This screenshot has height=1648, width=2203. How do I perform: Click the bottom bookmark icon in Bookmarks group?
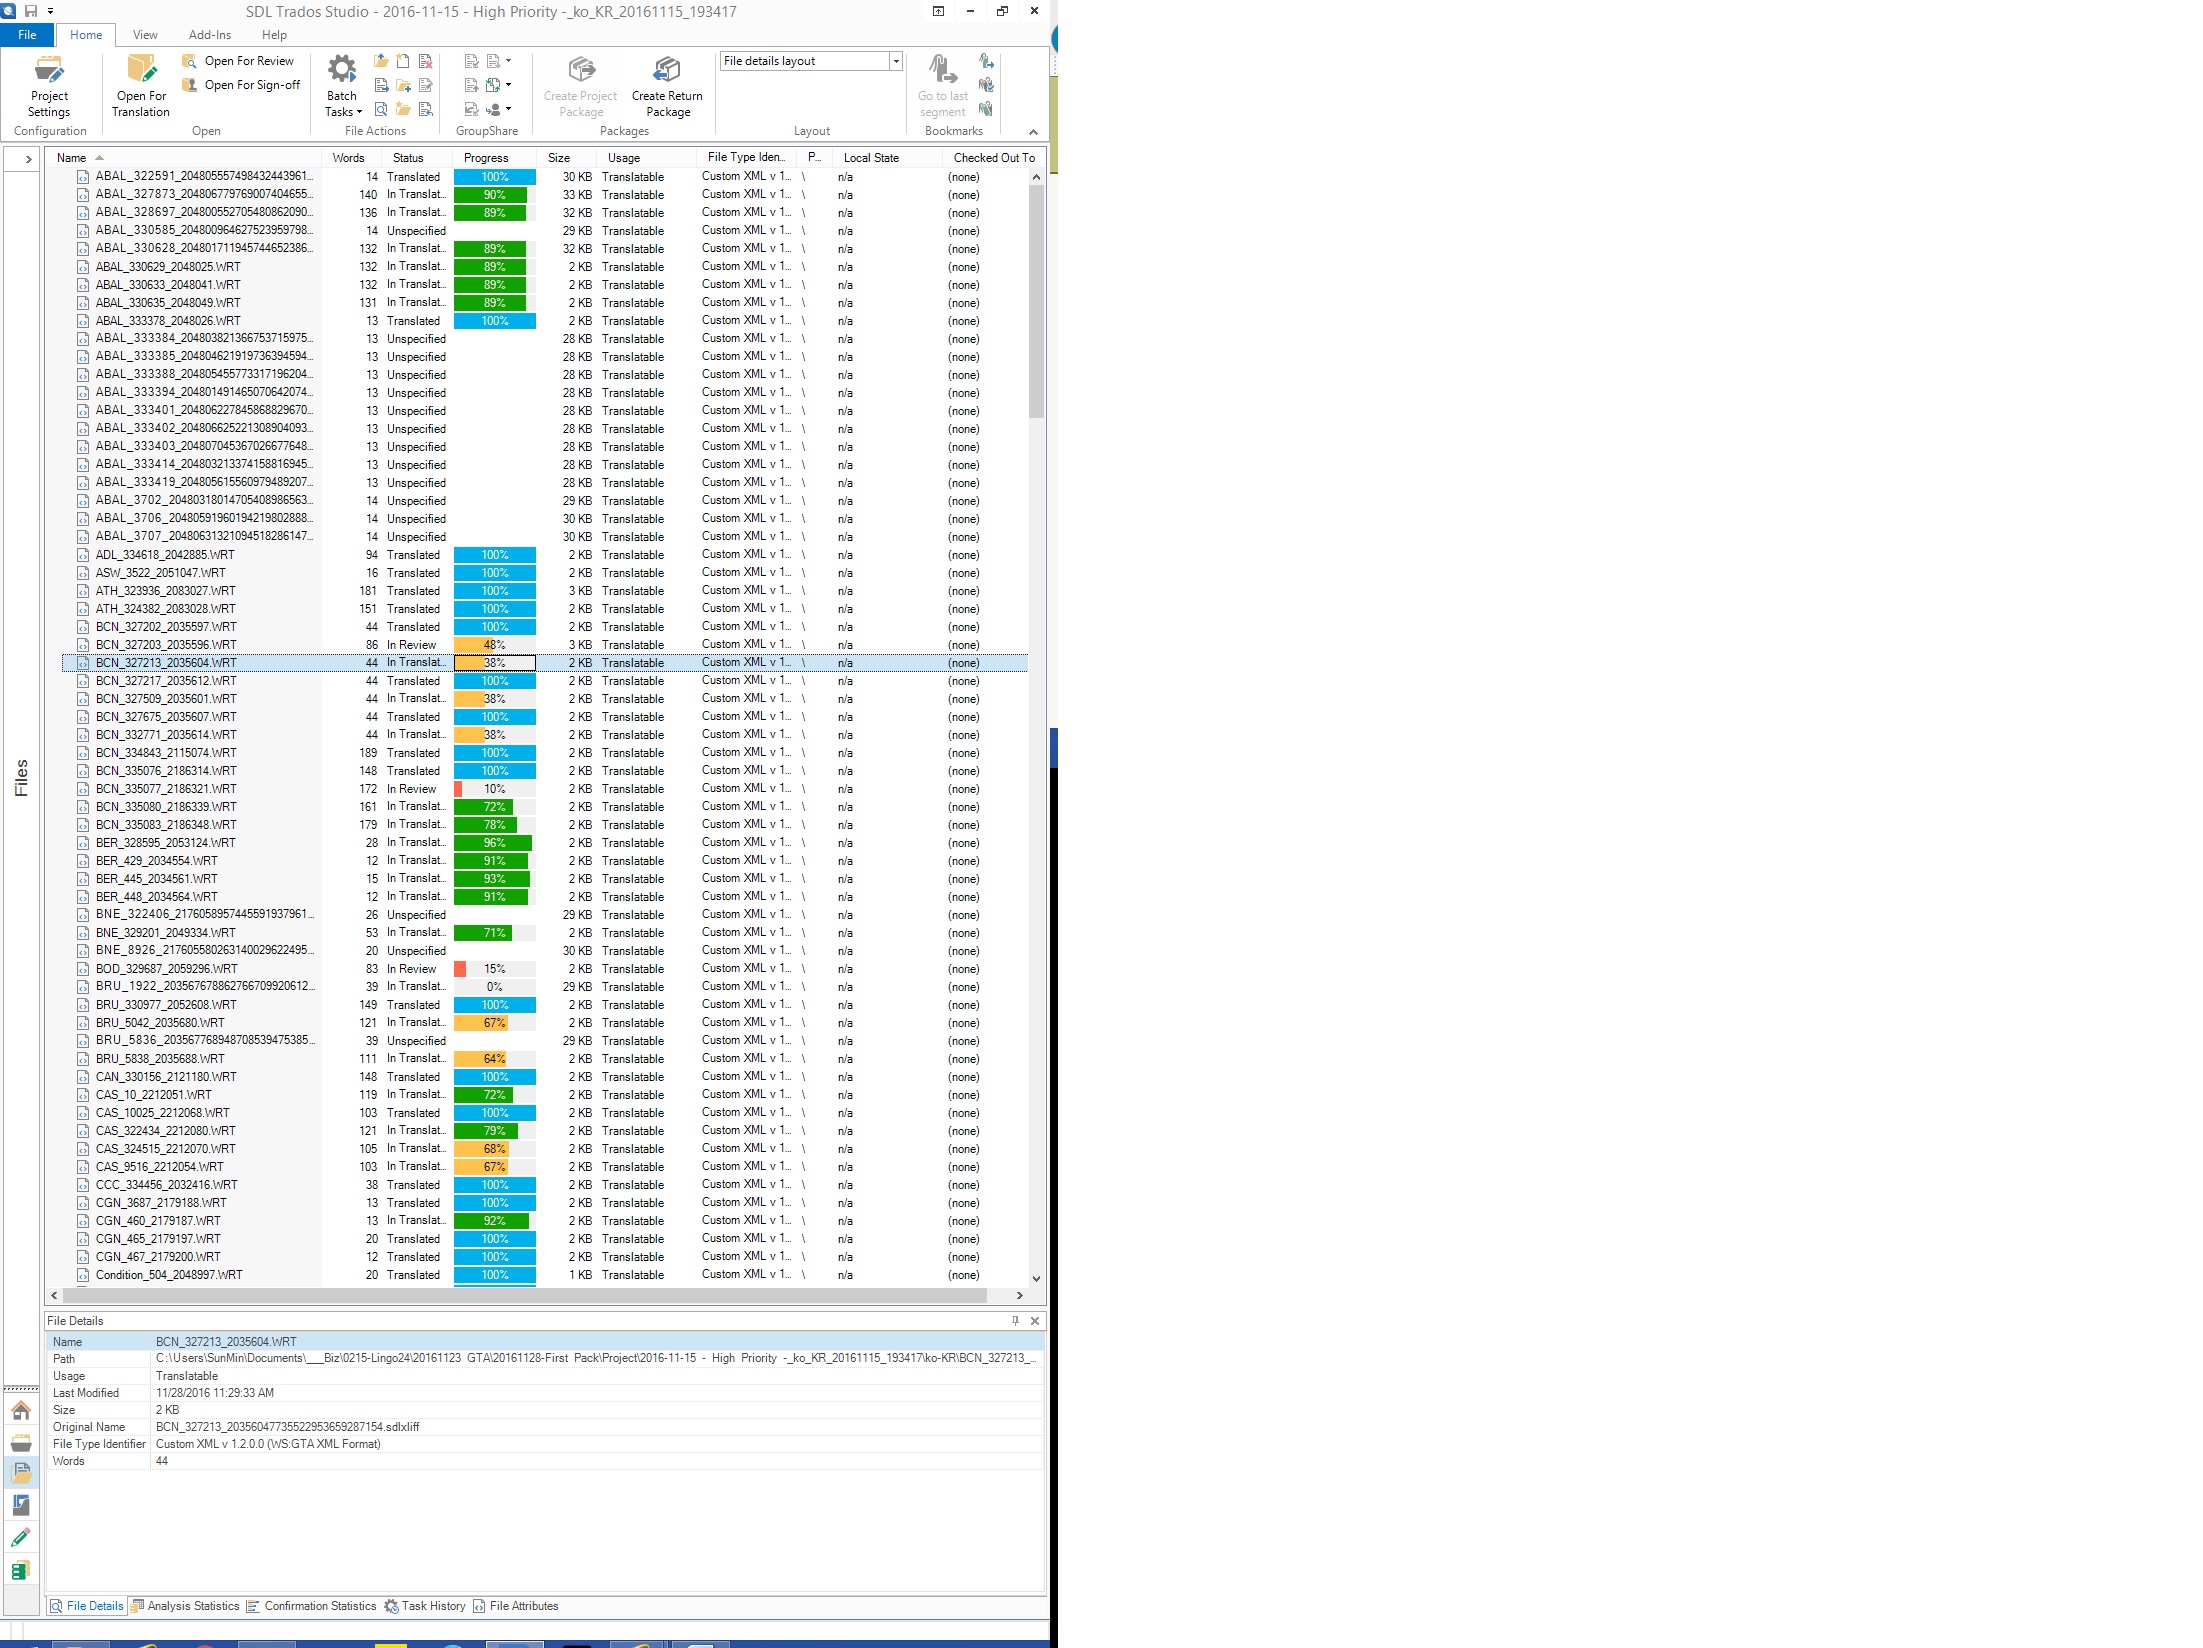coord(986,109)
